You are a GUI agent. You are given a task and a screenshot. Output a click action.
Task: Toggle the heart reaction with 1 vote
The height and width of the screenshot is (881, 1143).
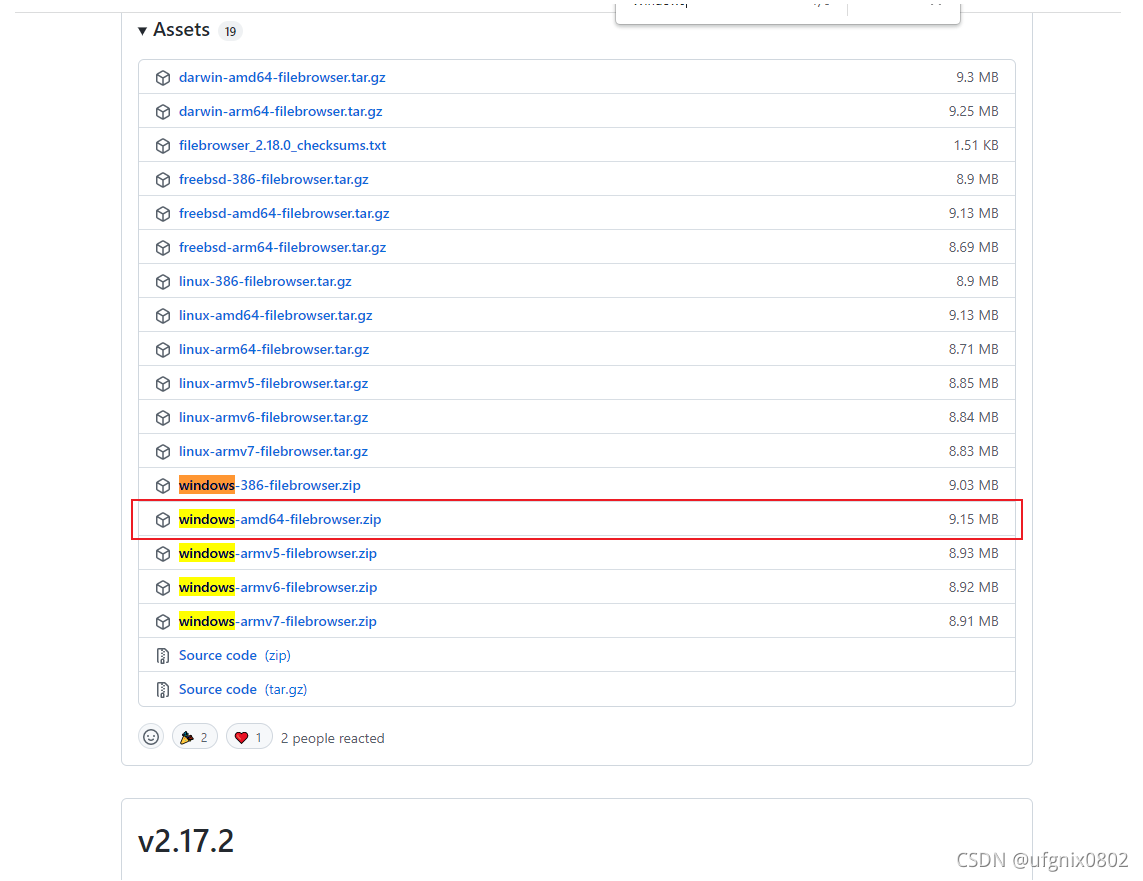click(x=249, y=737)
